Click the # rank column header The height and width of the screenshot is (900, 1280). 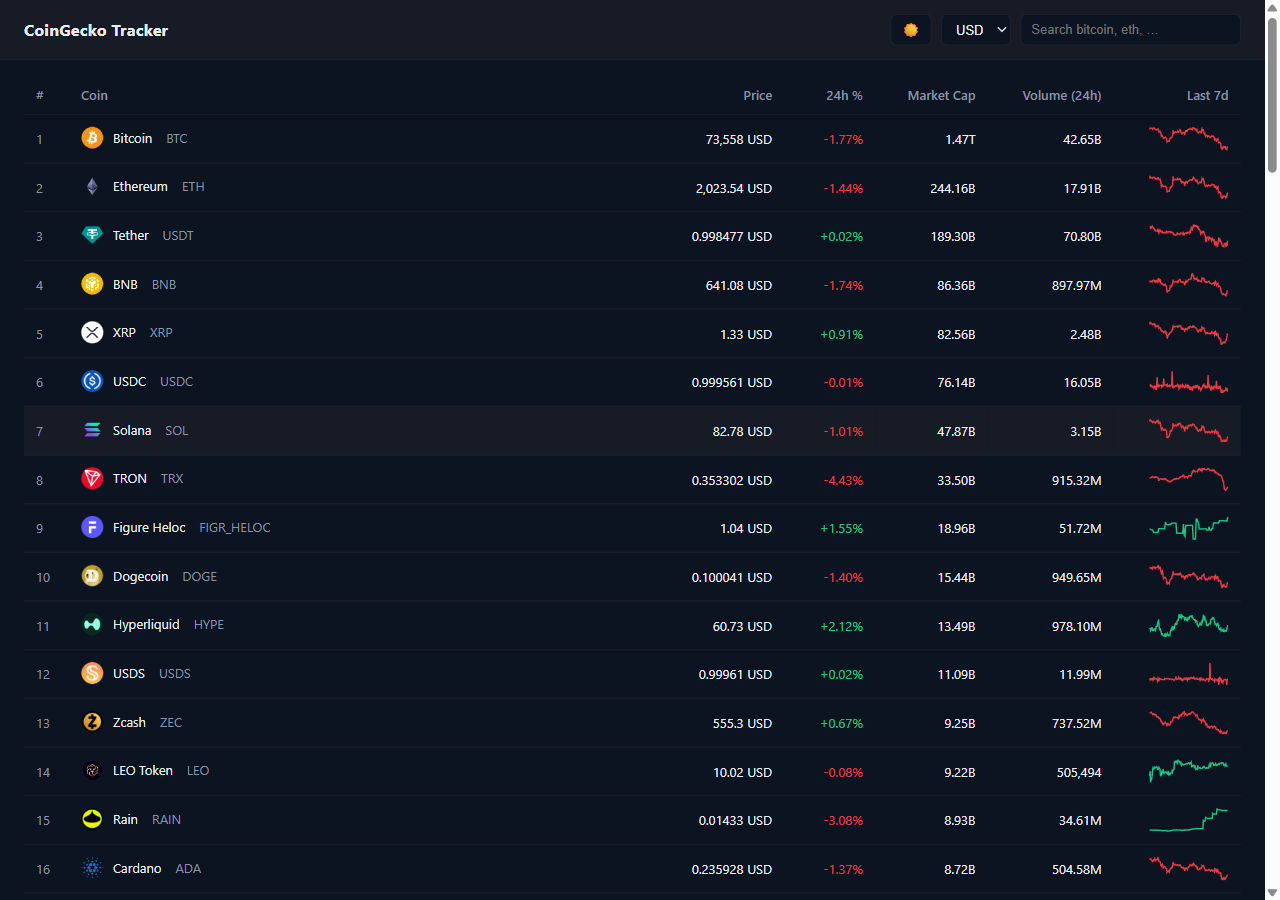tap(40, 95)
